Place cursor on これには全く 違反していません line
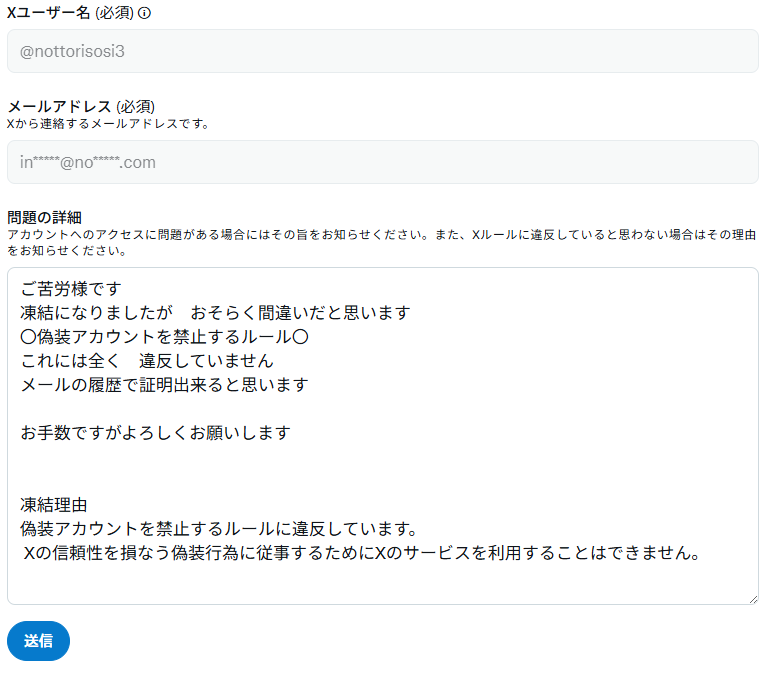Image resolution: width=768 pixels, height=682 pixels. click(146, 361)
